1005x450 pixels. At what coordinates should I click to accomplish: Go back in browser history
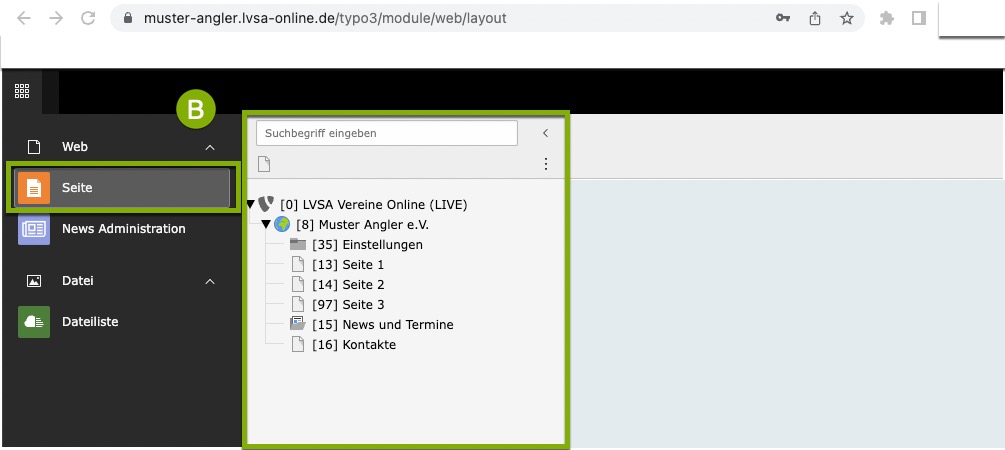24,19
